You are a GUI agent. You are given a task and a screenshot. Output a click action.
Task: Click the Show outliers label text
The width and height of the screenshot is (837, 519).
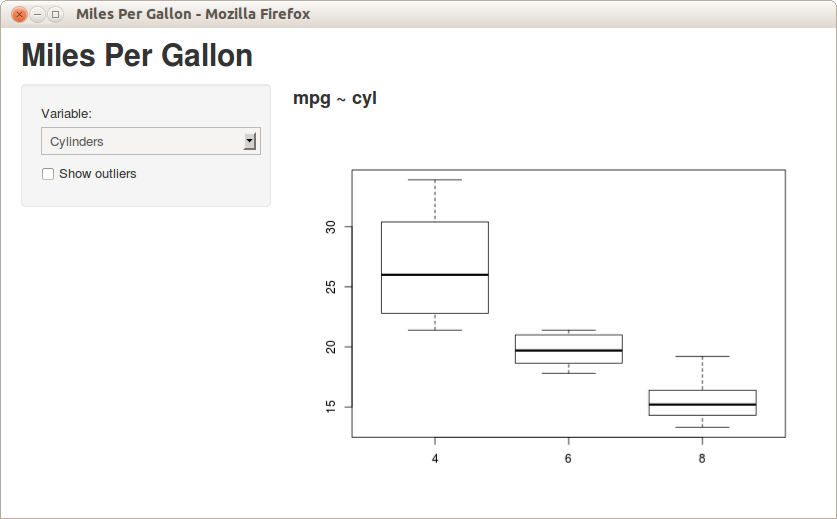coord(98,174)
